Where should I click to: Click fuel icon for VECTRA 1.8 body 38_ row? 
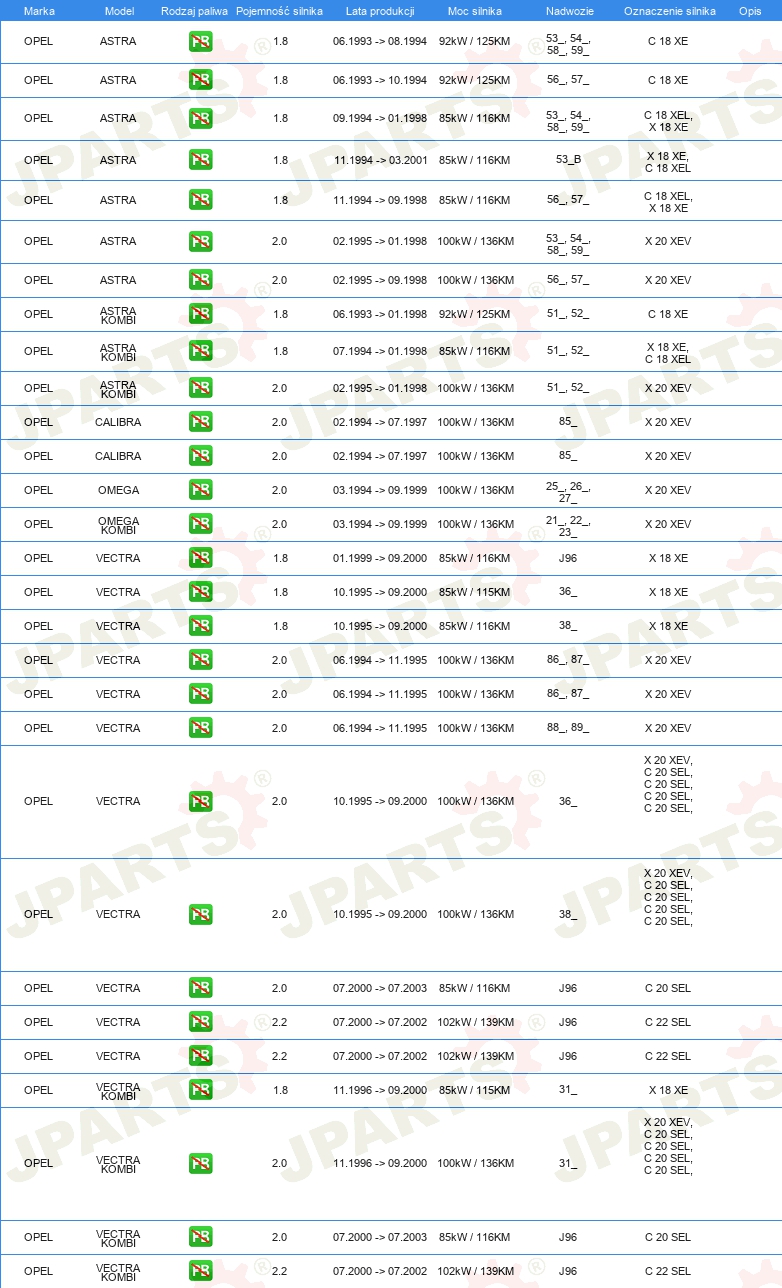[x=201, y=626]
